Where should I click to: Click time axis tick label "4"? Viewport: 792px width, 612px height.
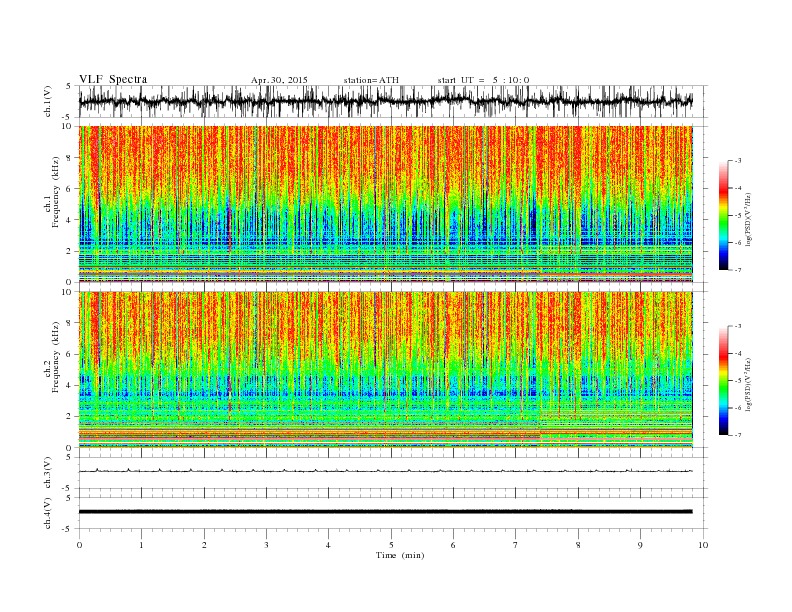click(328, 545)
